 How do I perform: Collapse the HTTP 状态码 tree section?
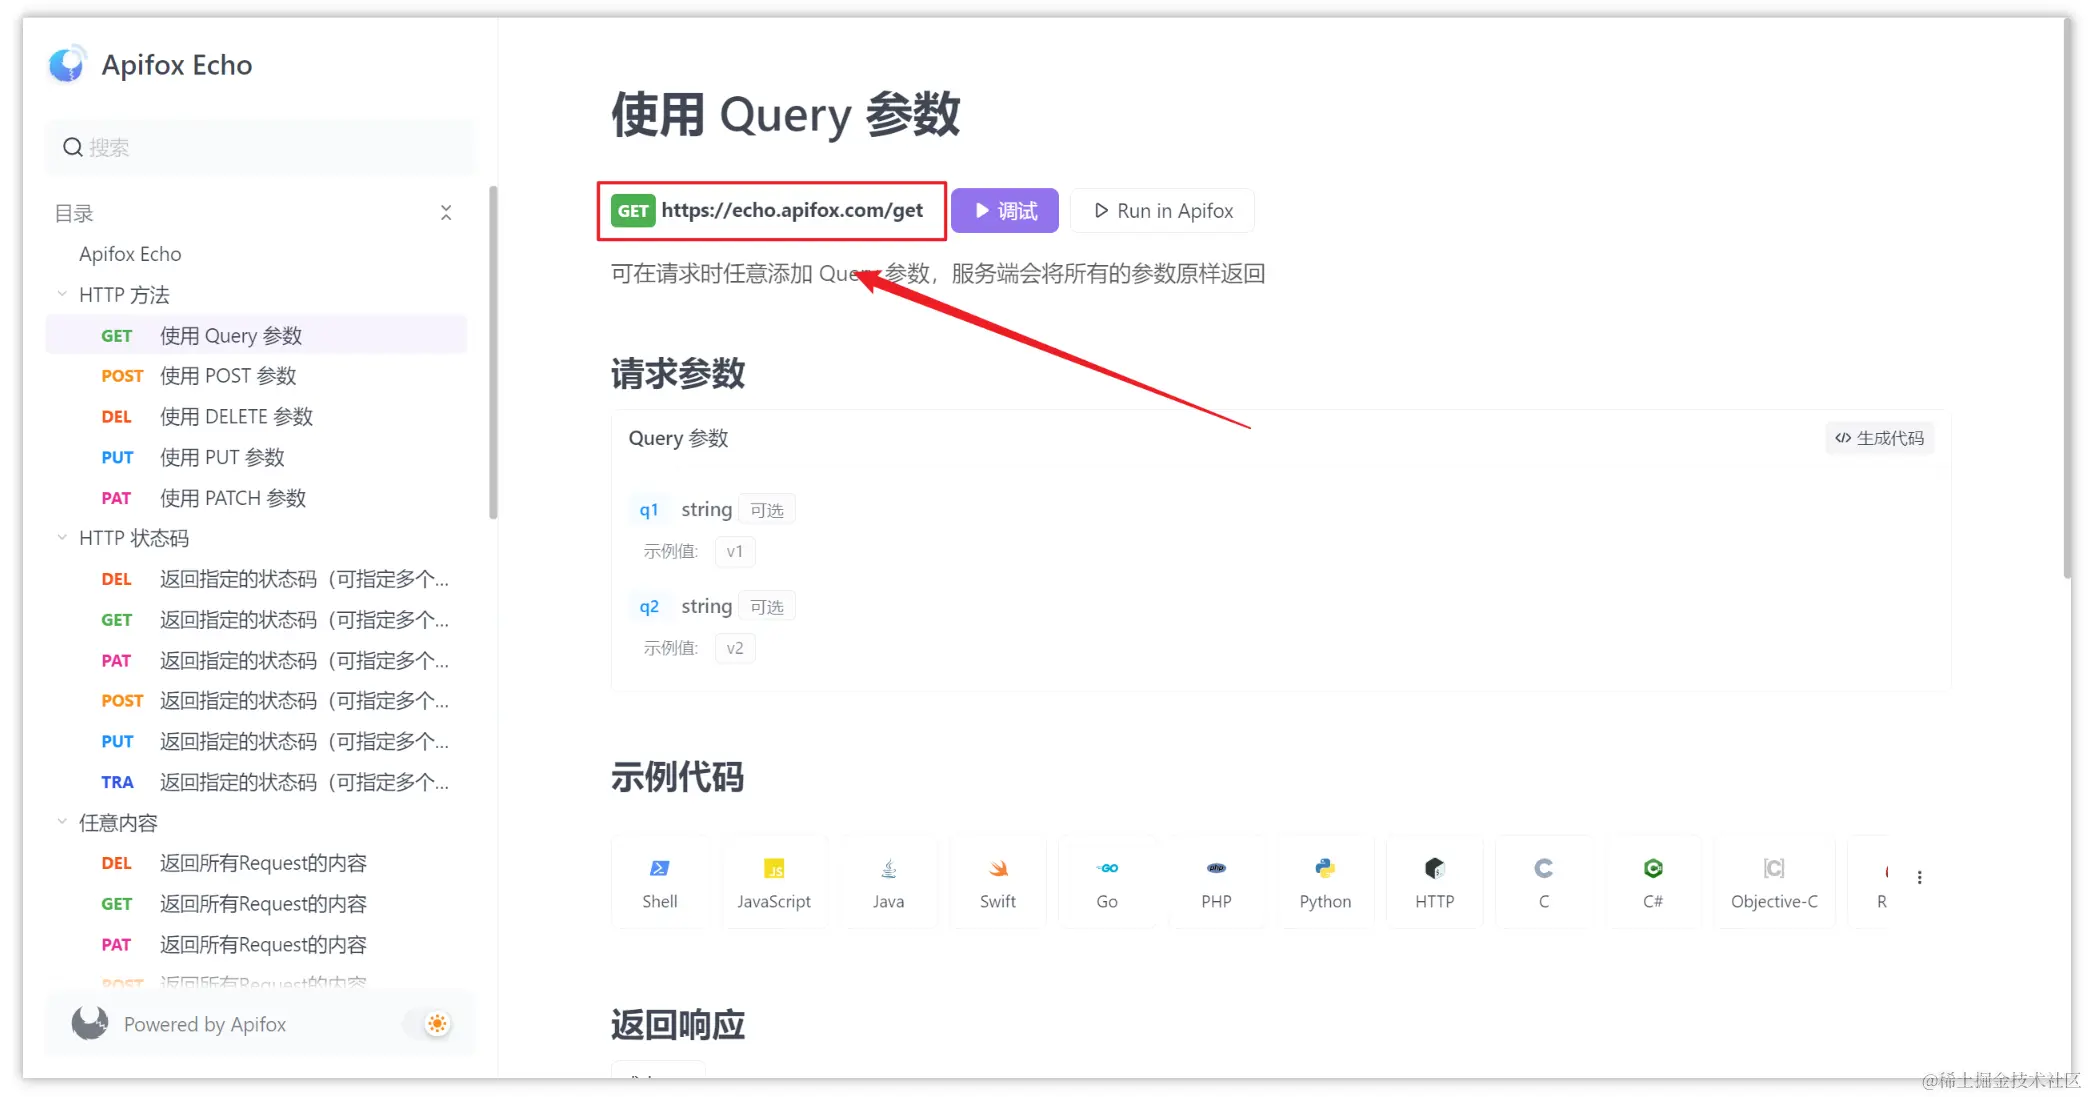tap(62, 537)
